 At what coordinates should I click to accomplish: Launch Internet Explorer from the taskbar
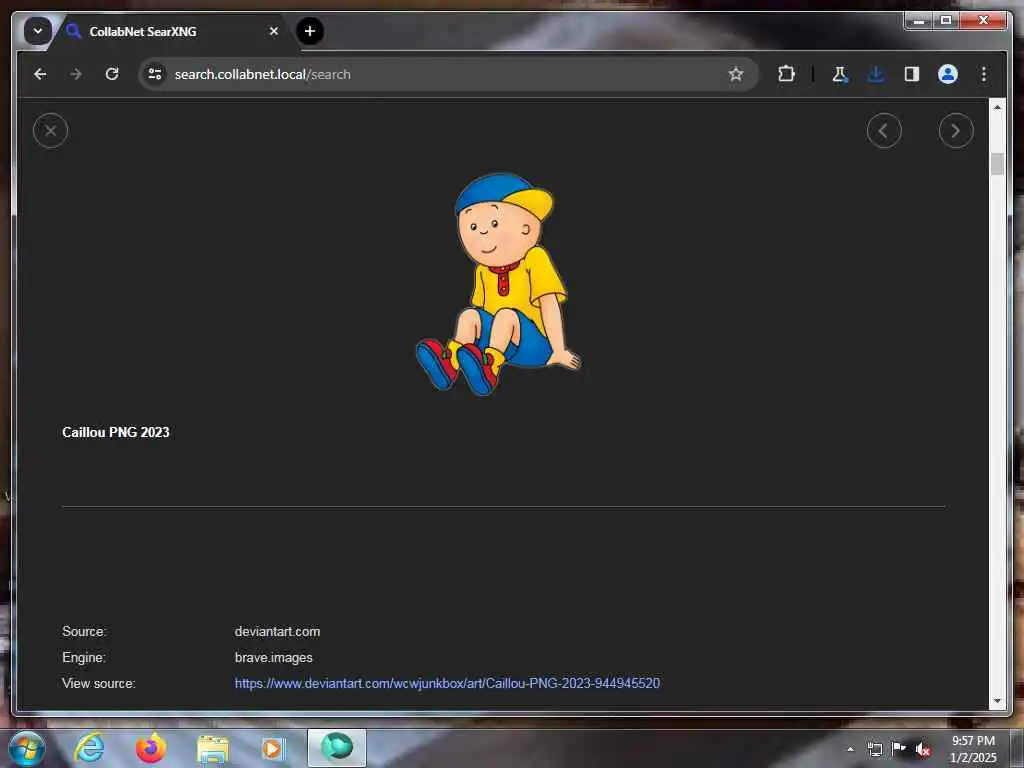tap(89, 748)
